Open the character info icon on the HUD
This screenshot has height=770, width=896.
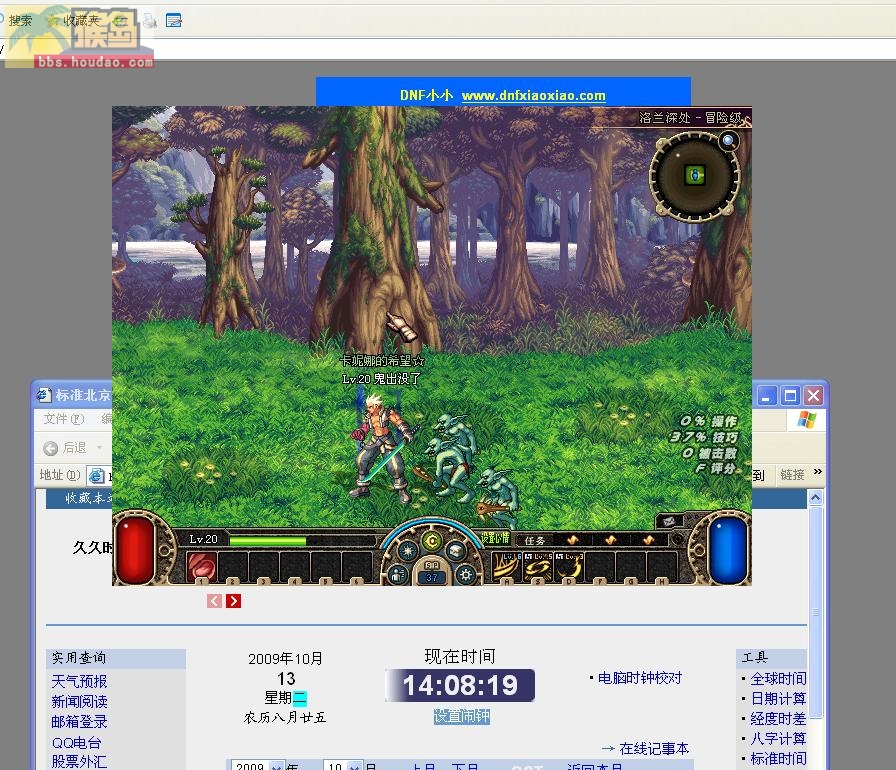[x=398, y=574]
